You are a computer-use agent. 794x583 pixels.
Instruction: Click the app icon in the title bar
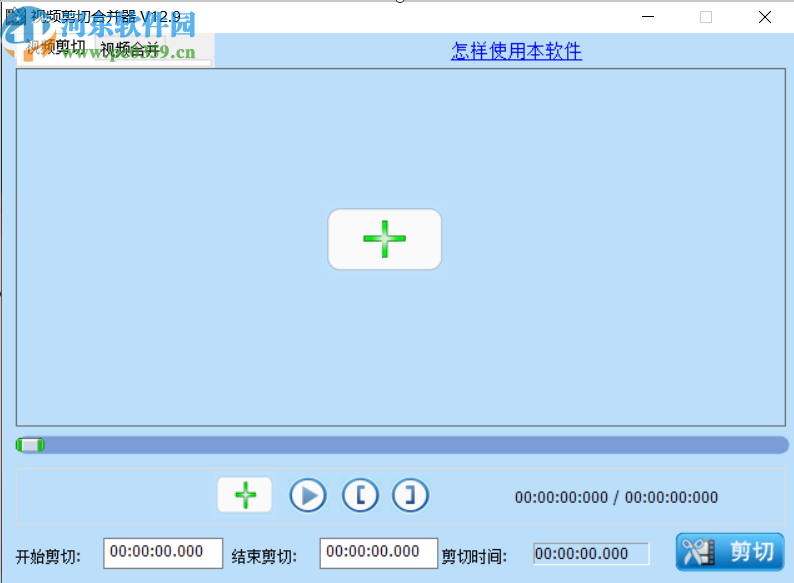pyautogui.click(x=14, y=17)
